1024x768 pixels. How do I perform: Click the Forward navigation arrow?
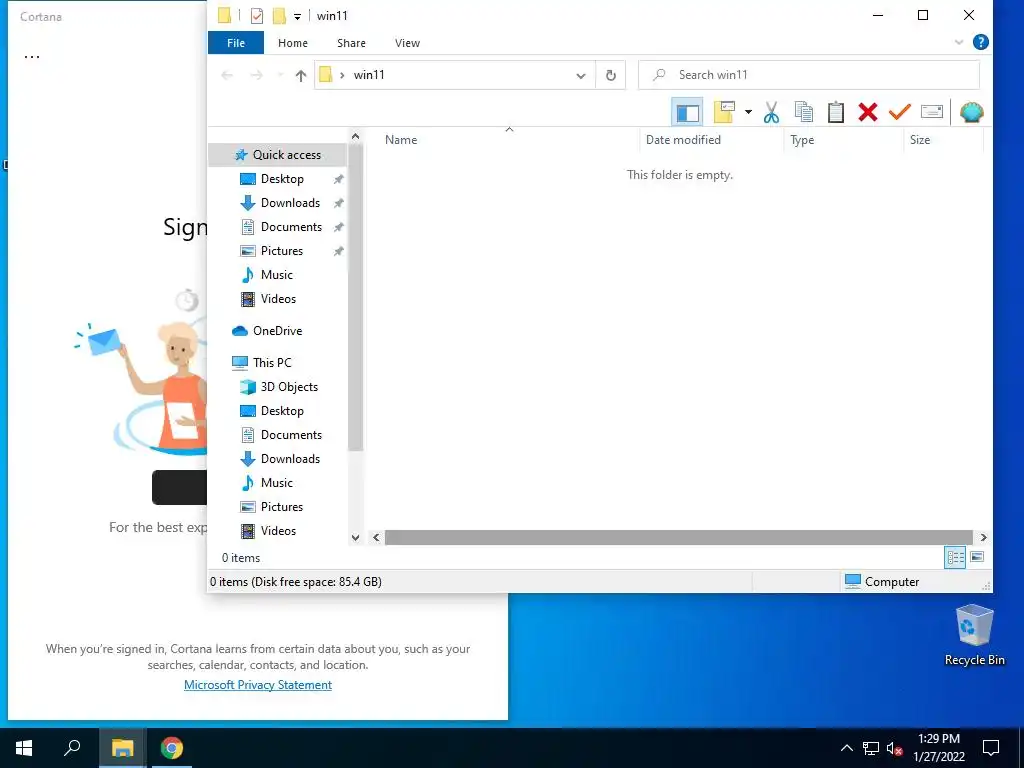256,75
